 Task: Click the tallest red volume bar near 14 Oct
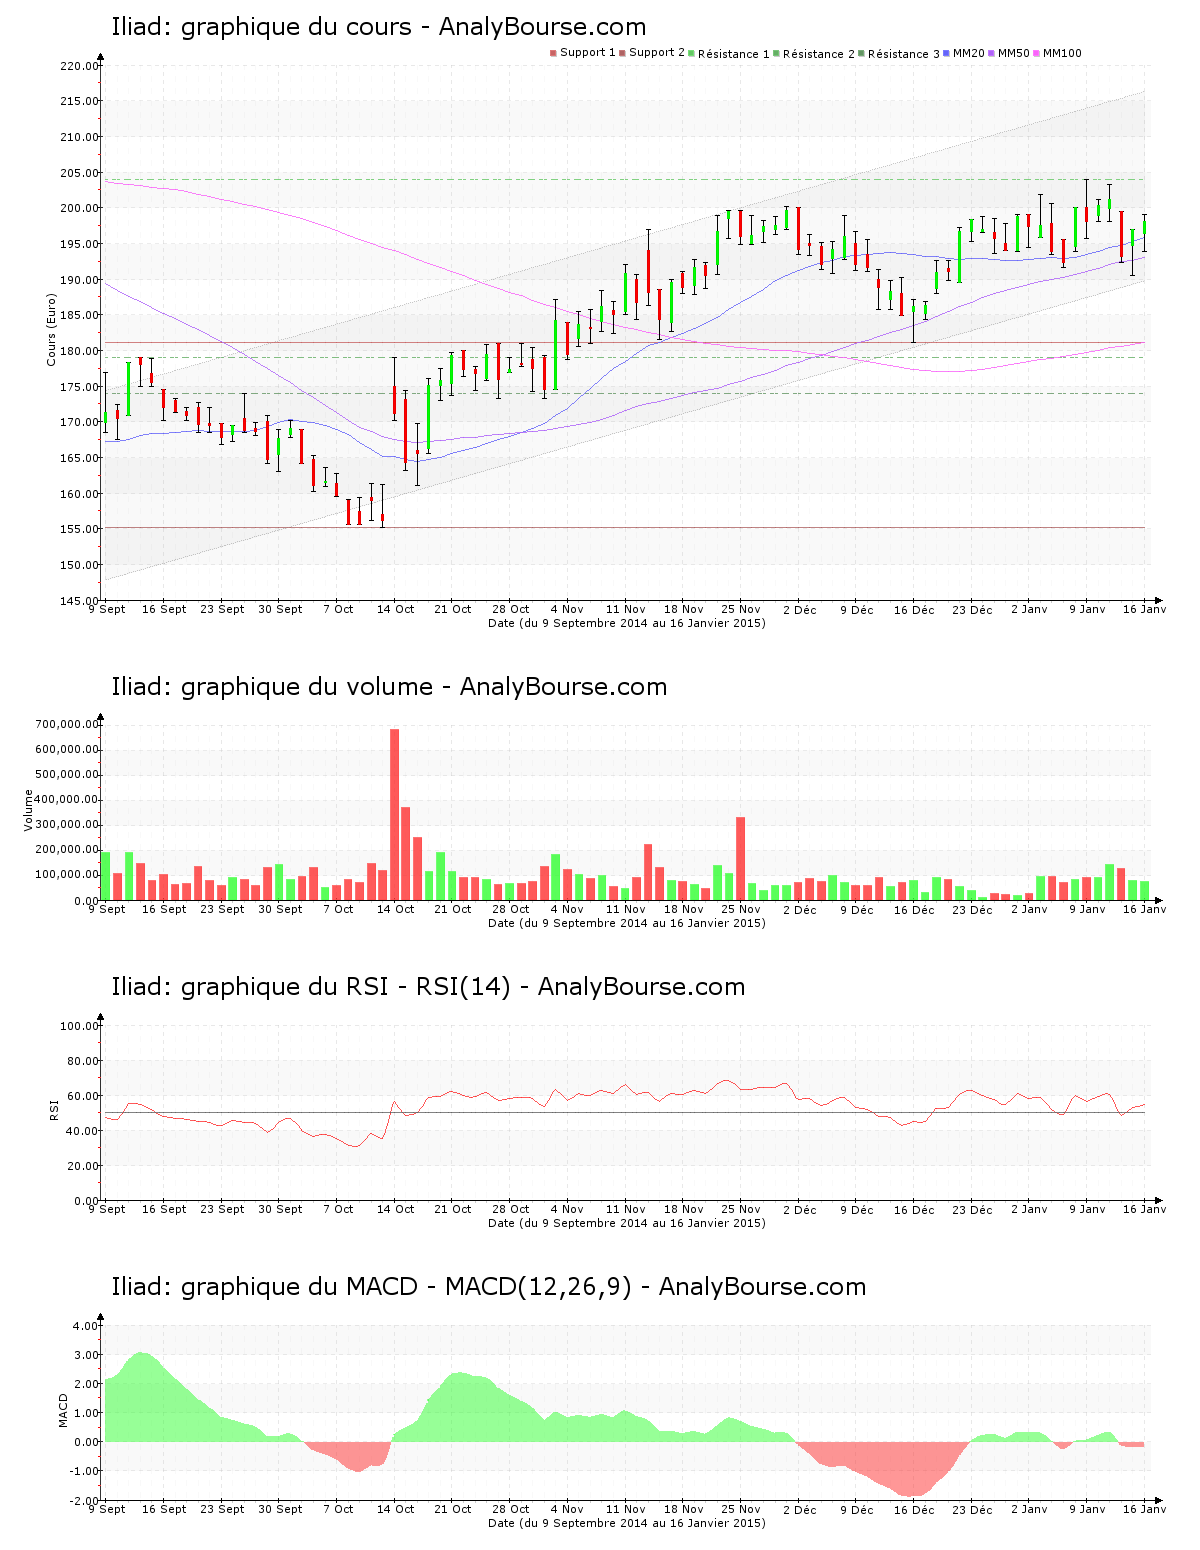(394, 814)
